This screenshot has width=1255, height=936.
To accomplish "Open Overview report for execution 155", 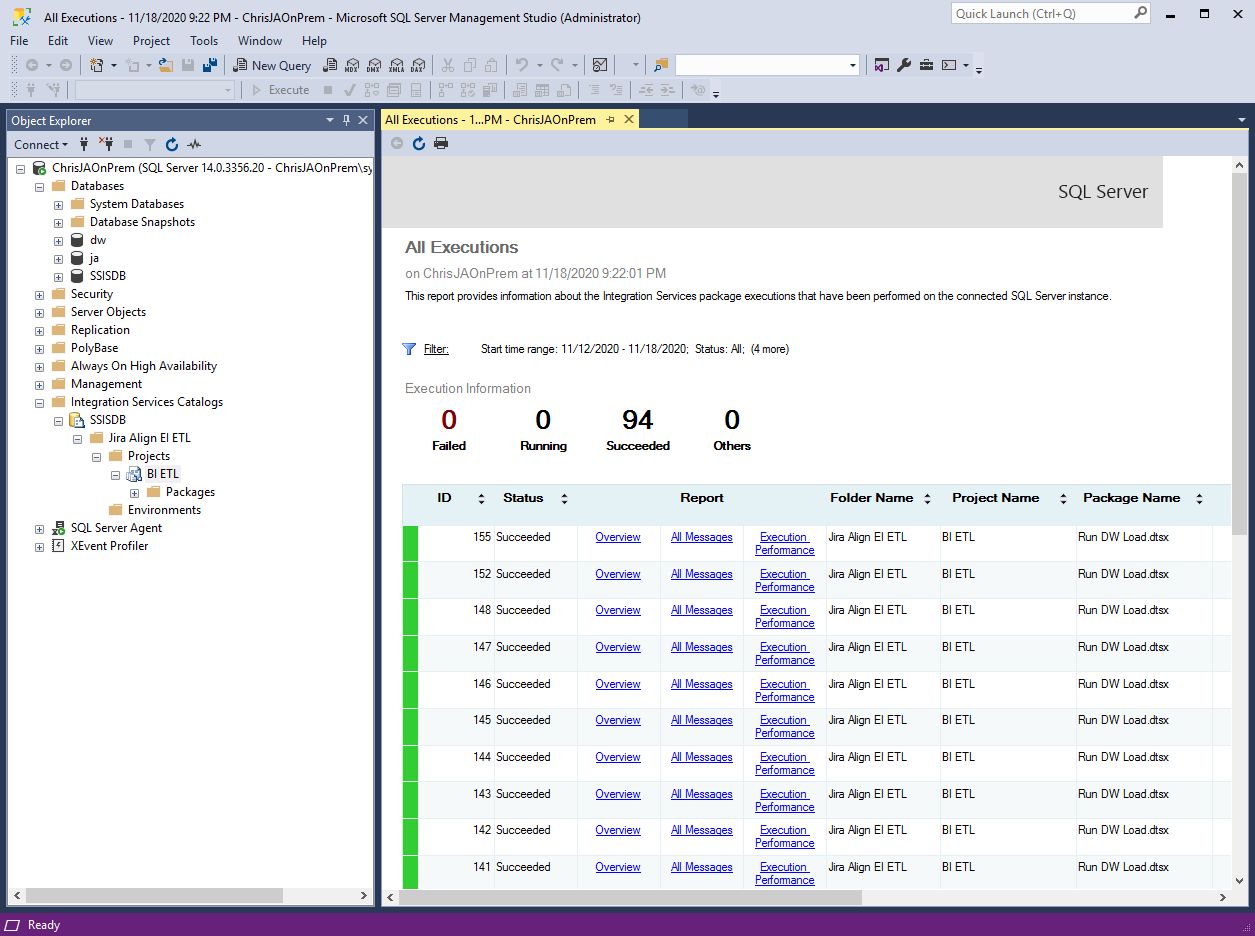I will [617, 537].
